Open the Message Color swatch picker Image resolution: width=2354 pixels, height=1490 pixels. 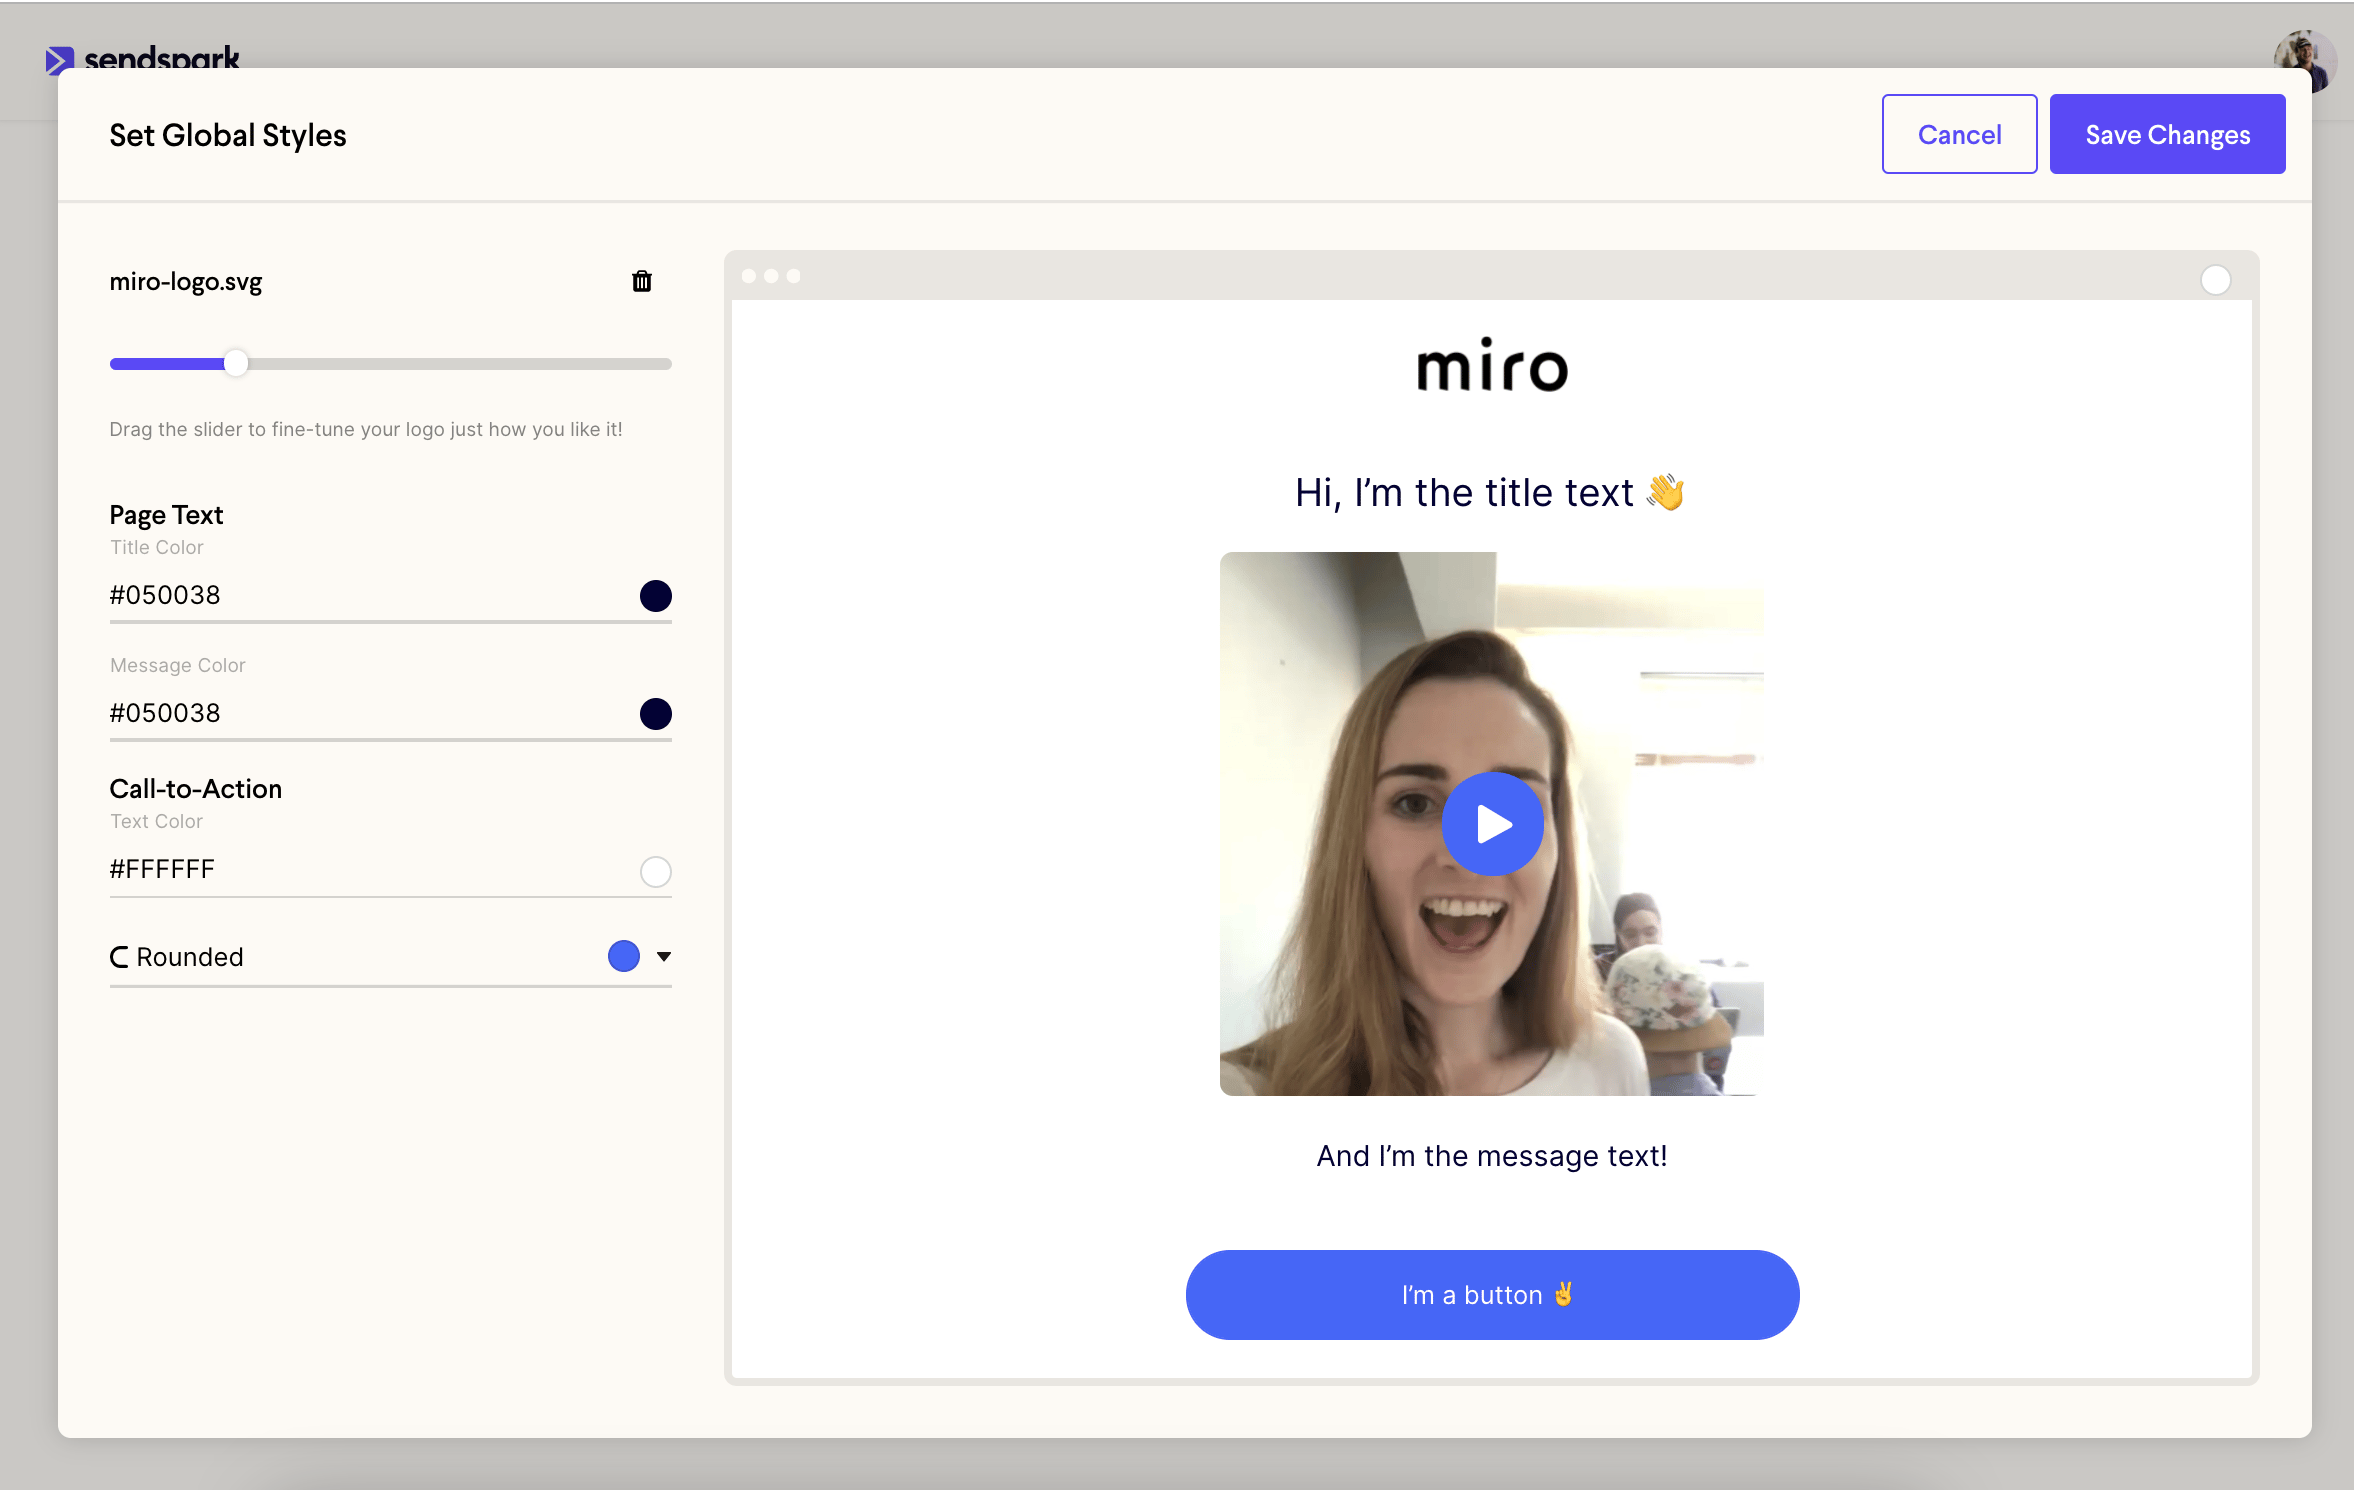pyautogui.click(x=655, y=714)
